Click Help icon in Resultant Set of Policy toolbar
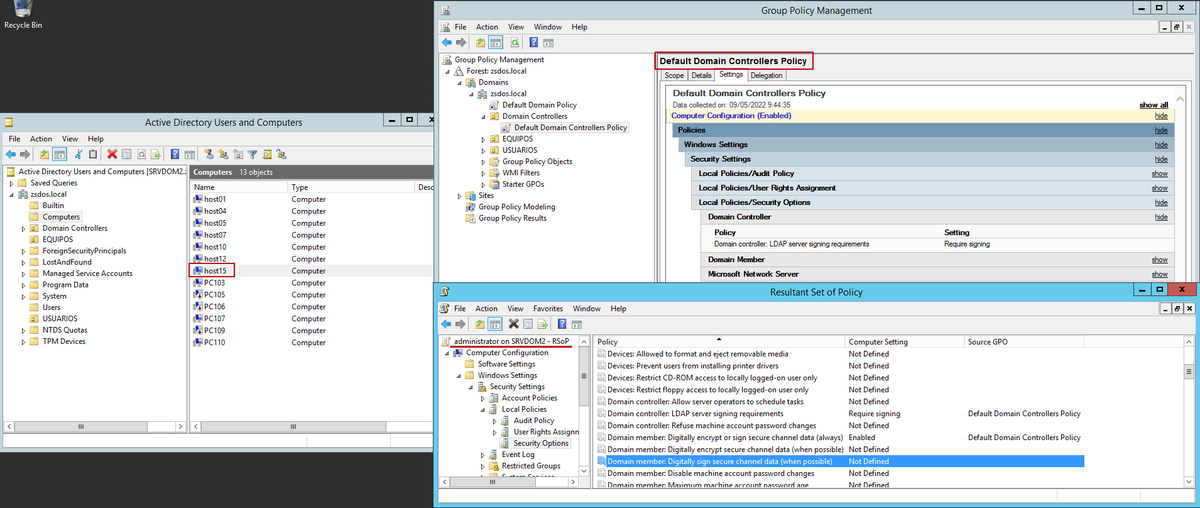The image size is (1200, 508). click(562, 324)
